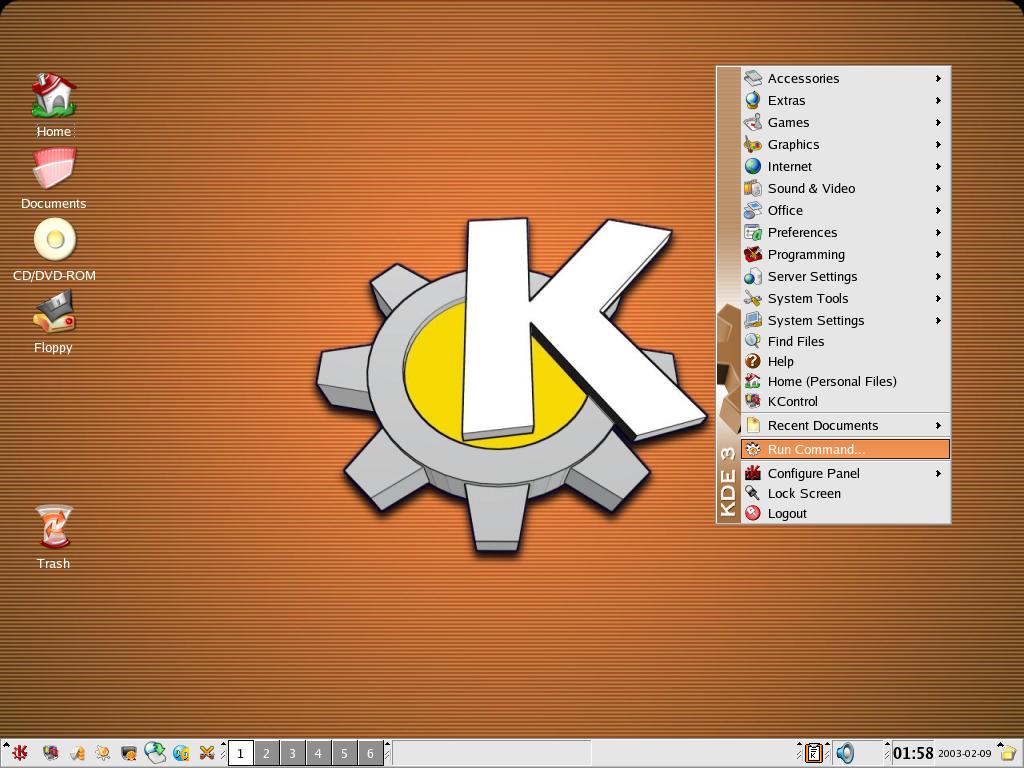Choose Run Command... from the K menu

click(845, 449)
